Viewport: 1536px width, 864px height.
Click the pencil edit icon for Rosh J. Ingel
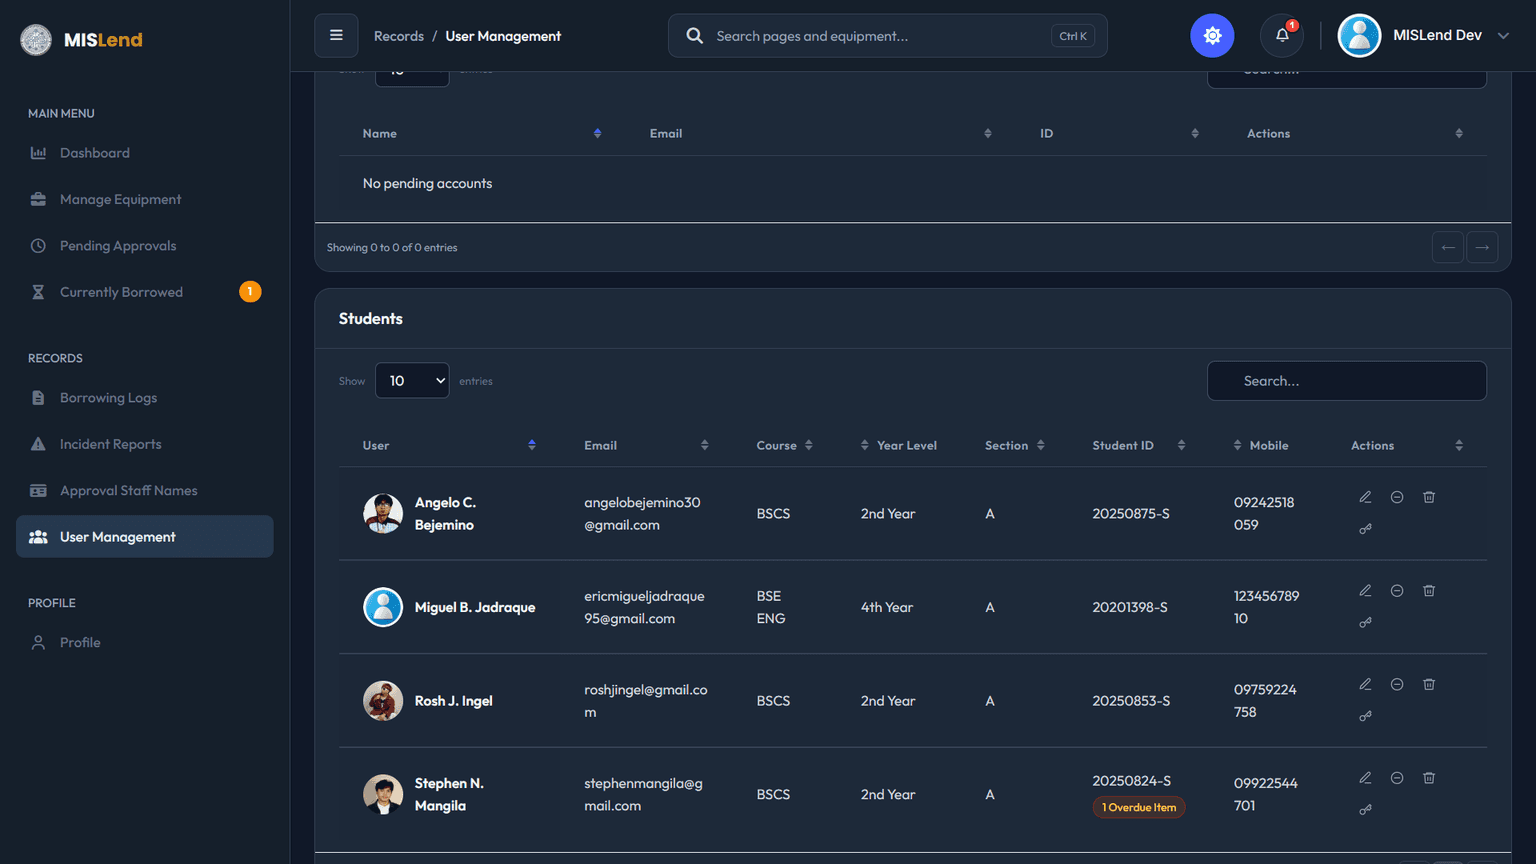pyautogui.click(x=1365, y=684)
